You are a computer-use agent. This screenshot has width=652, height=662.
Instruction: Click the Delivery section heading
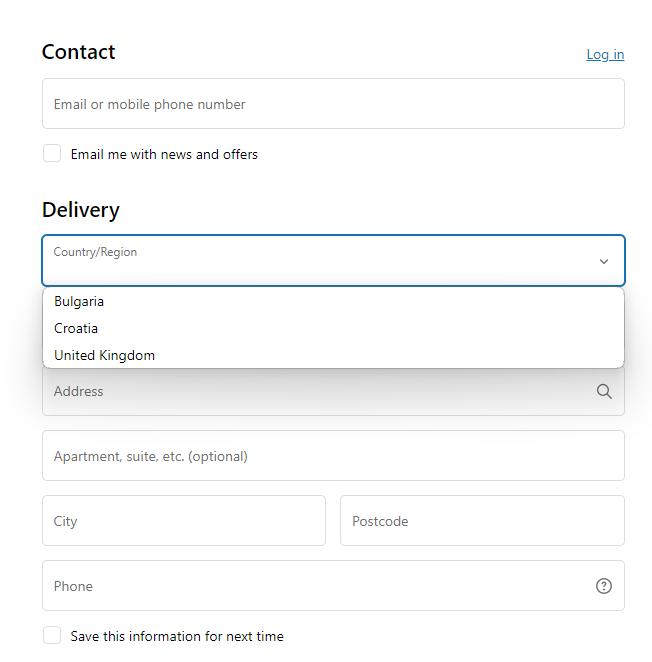click(81, 210)
